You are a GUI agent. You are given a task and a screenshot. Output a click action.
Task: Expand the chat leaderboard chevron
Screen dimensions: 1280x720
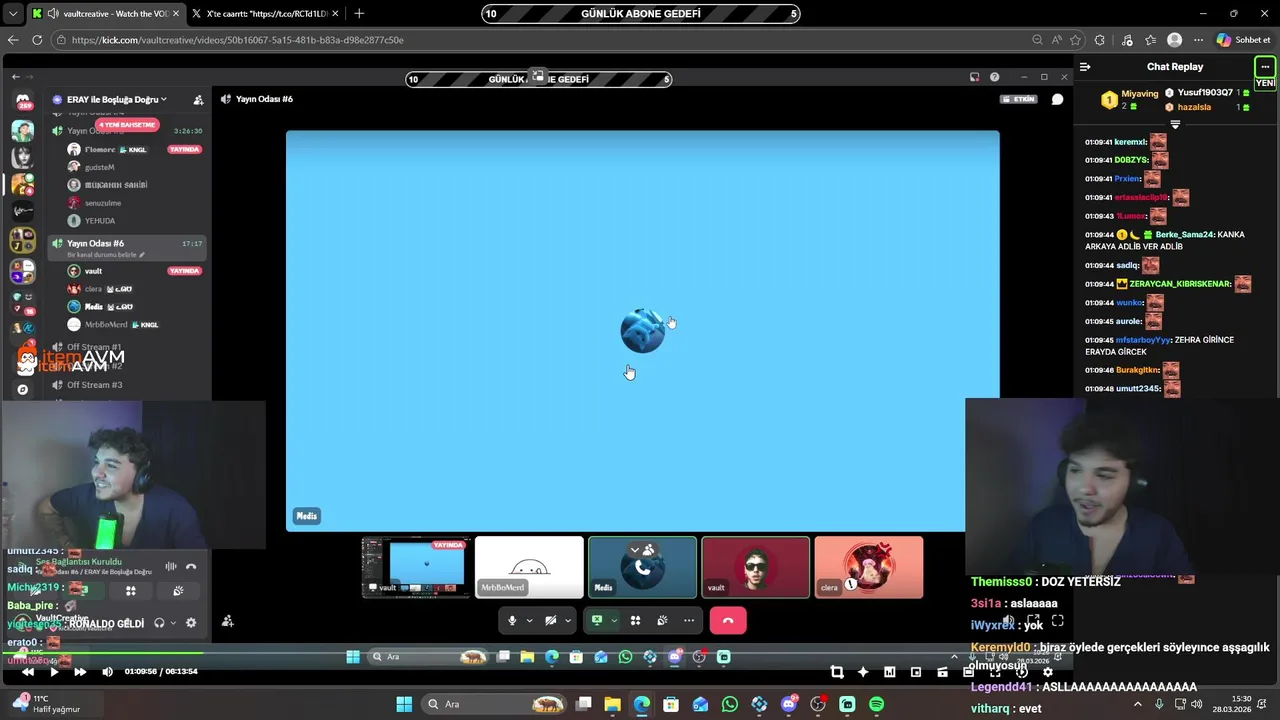pos(1175,125)
